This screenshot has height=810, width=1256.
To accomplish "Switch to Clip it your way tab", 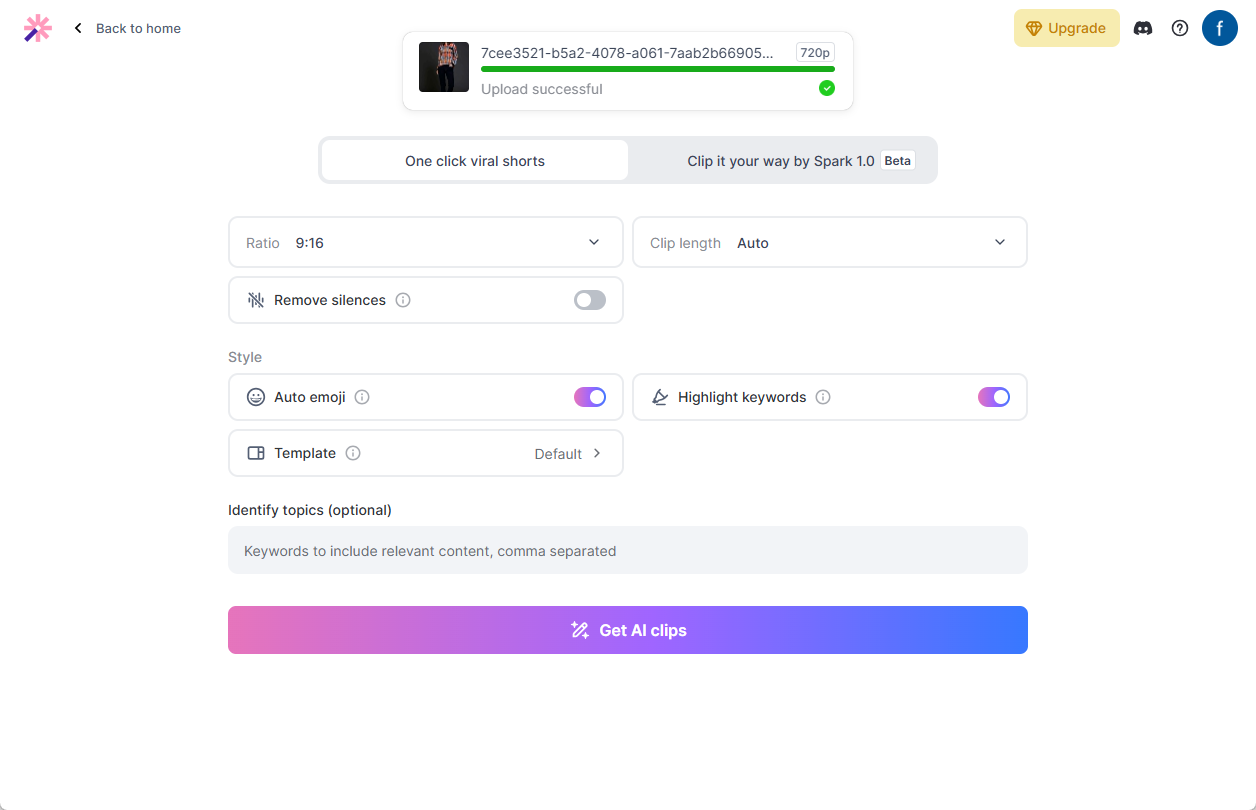I will (x=783, y=160).
